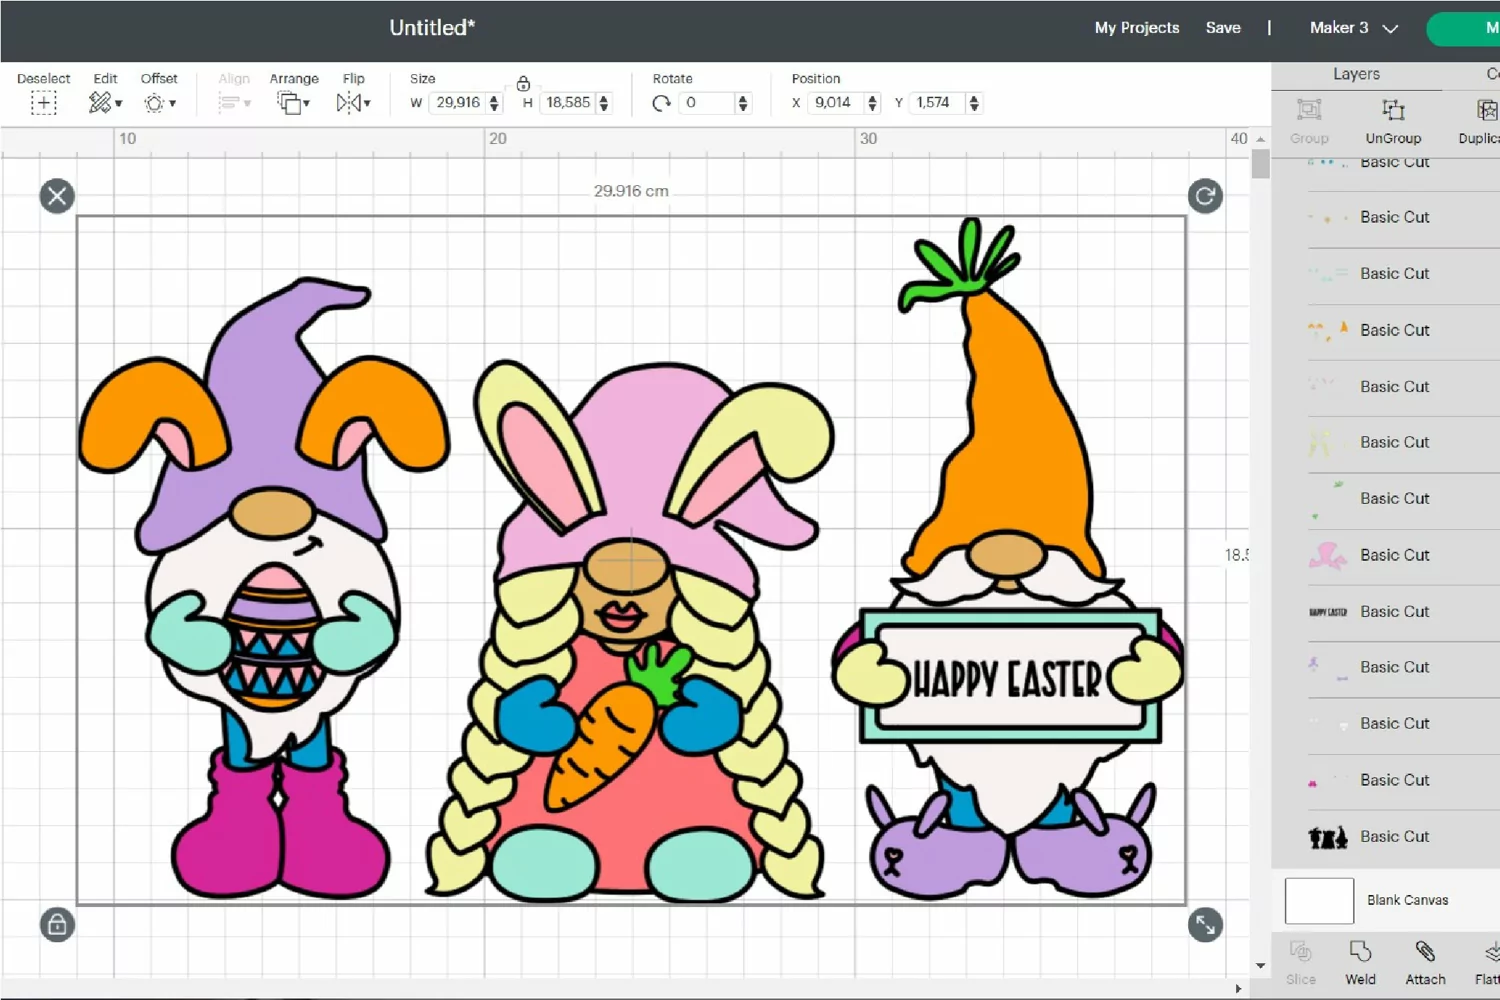The height and width of the screenshot is (1000, 1500).
Task: Open the Maker 3 machine dropdown
Action: coord(1354,28)
